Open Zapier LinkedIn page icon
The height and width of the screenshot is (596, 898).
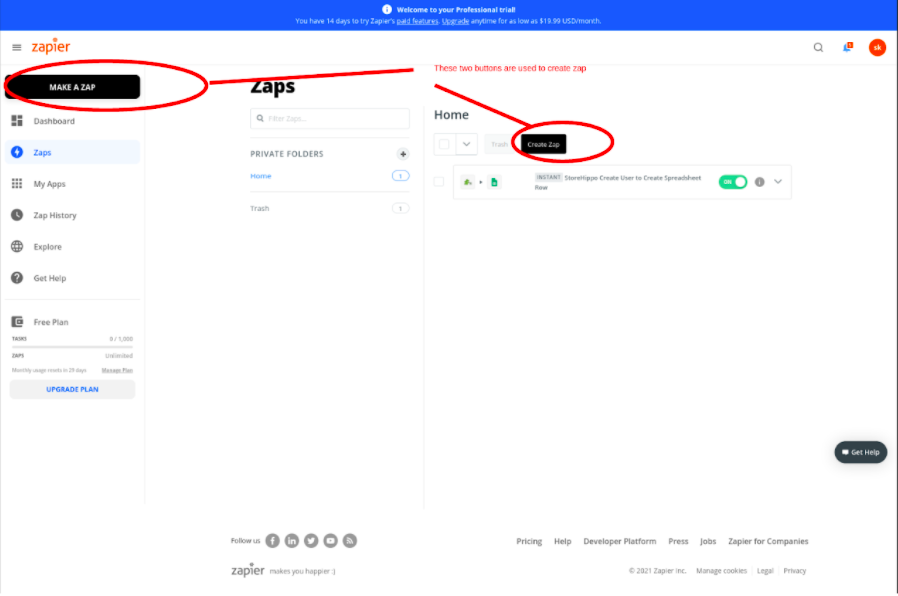pyautogui.click(x=292, y=541)
